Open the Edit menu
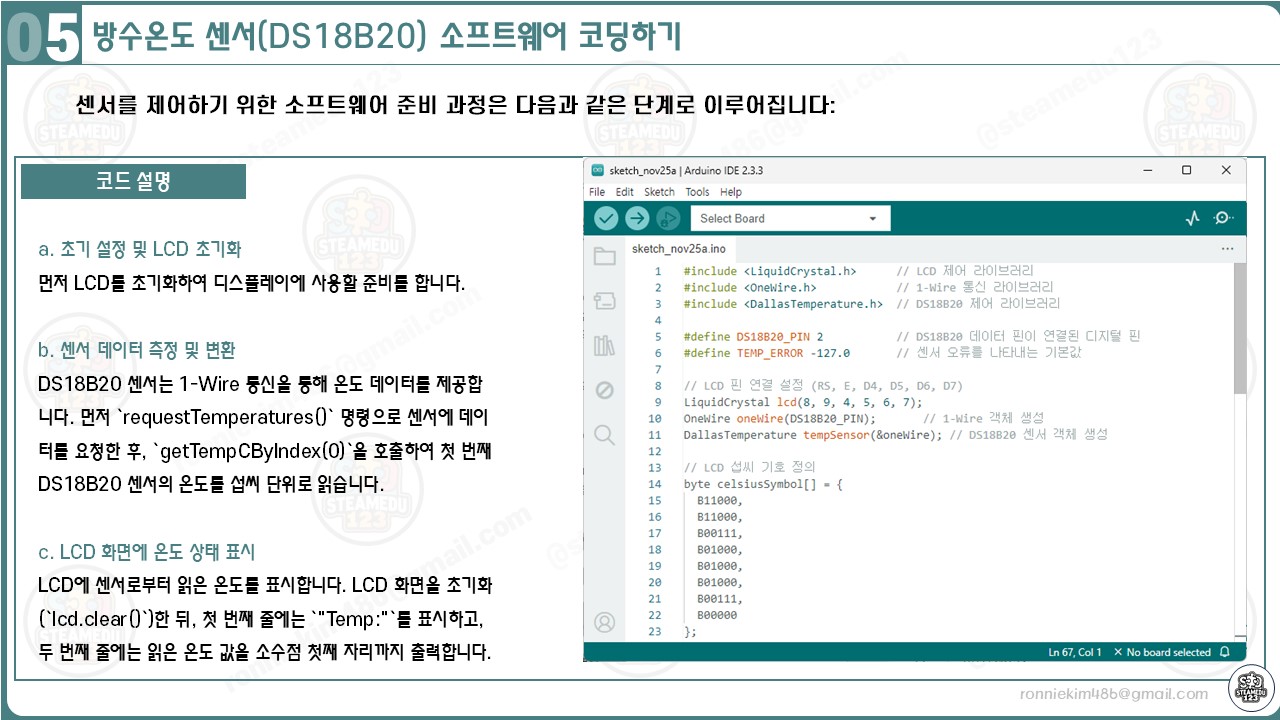Viewport: 1280px width, 720px height. pyautogui.click(x=625, y=192)
